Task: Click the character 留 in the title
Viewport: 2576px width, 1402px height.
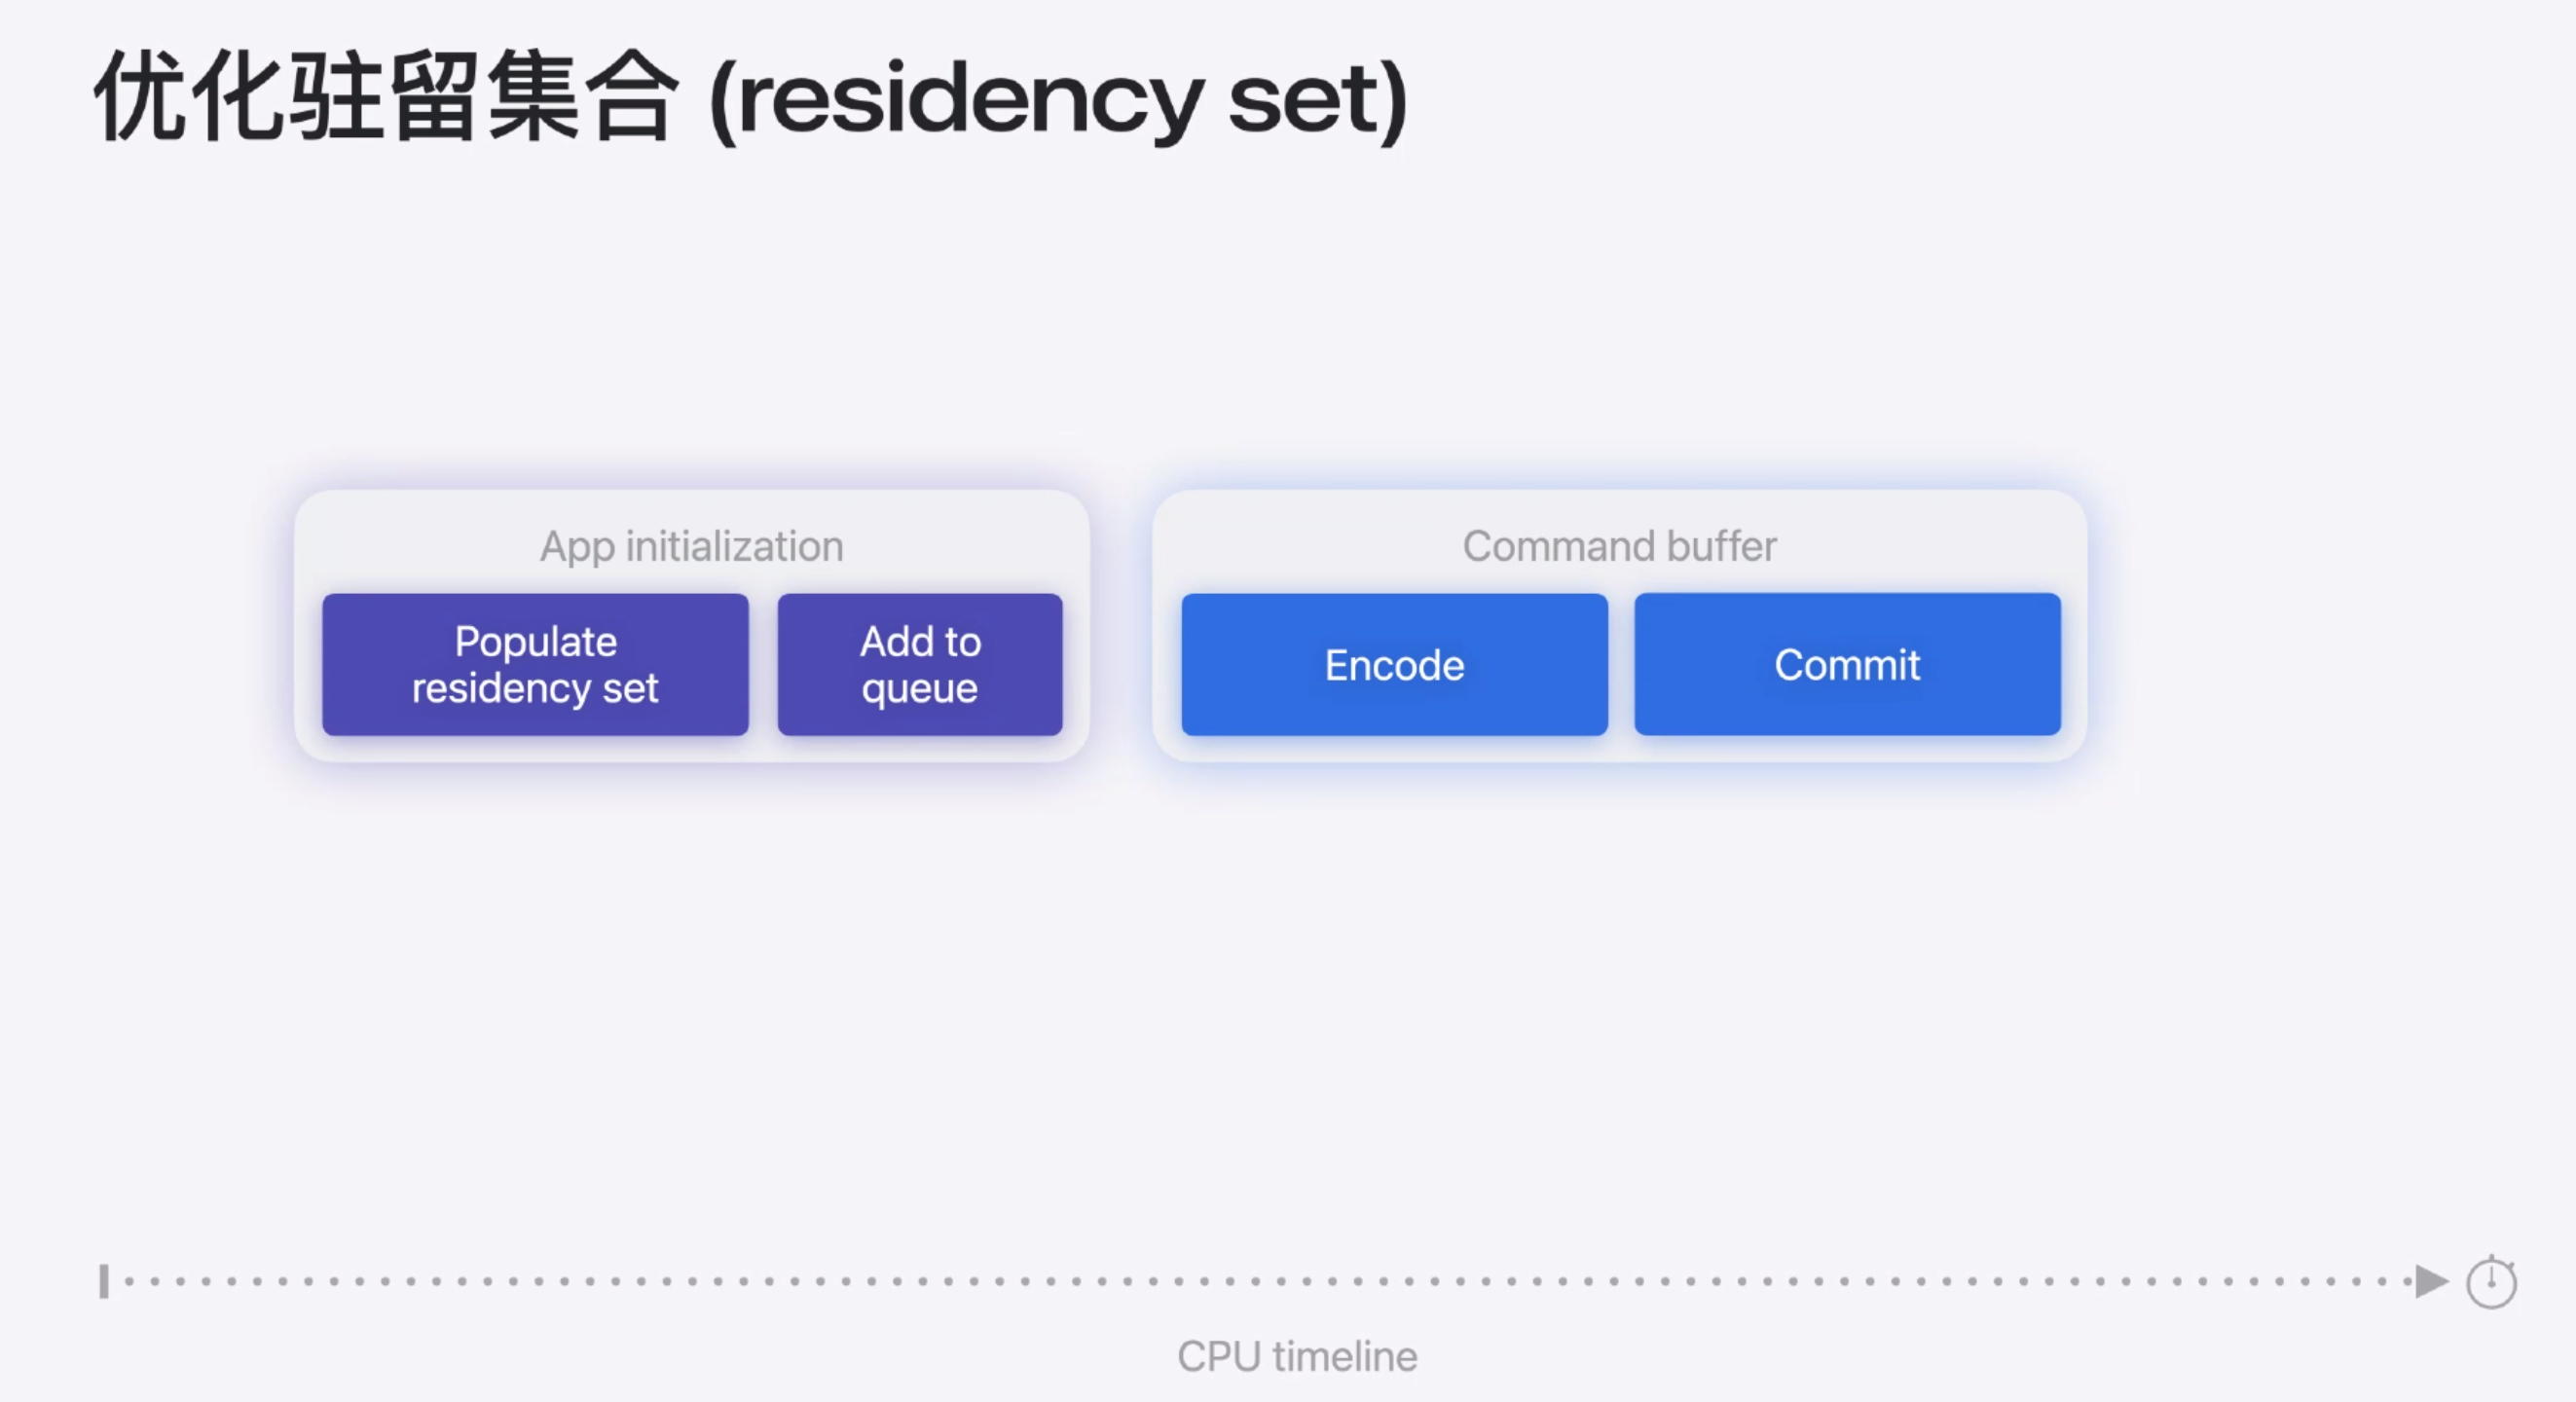Action: pyautogui.click(x=434, y=97)
